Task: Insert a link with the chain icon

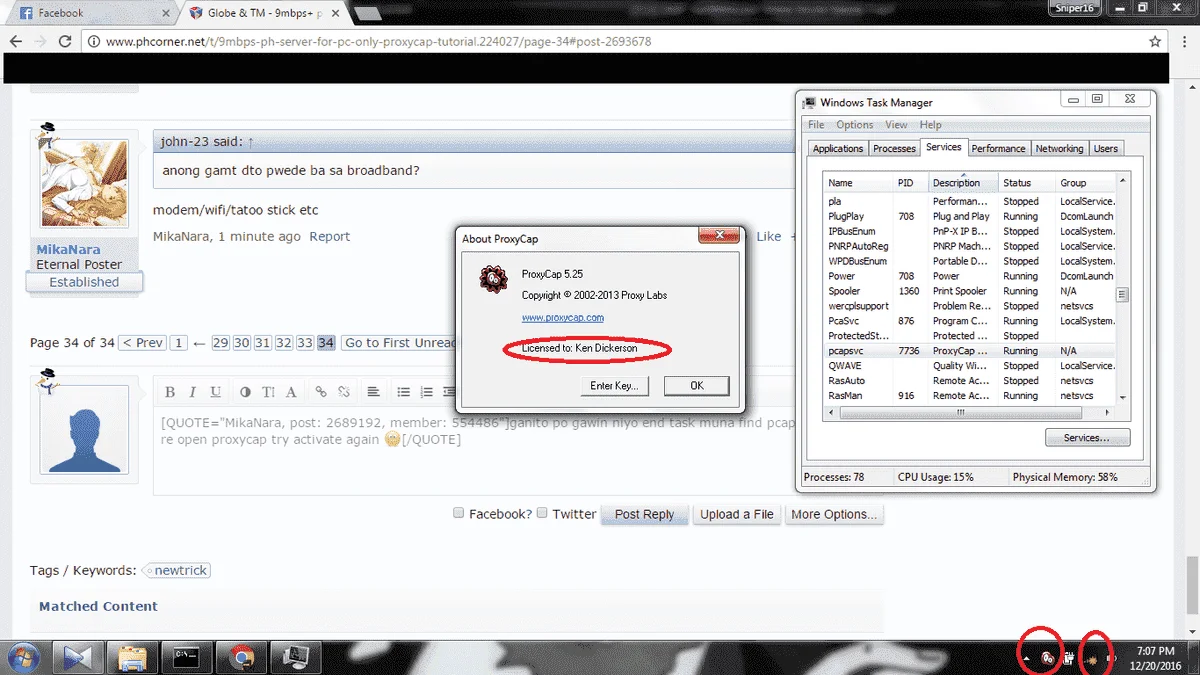Action: point(321,392)
